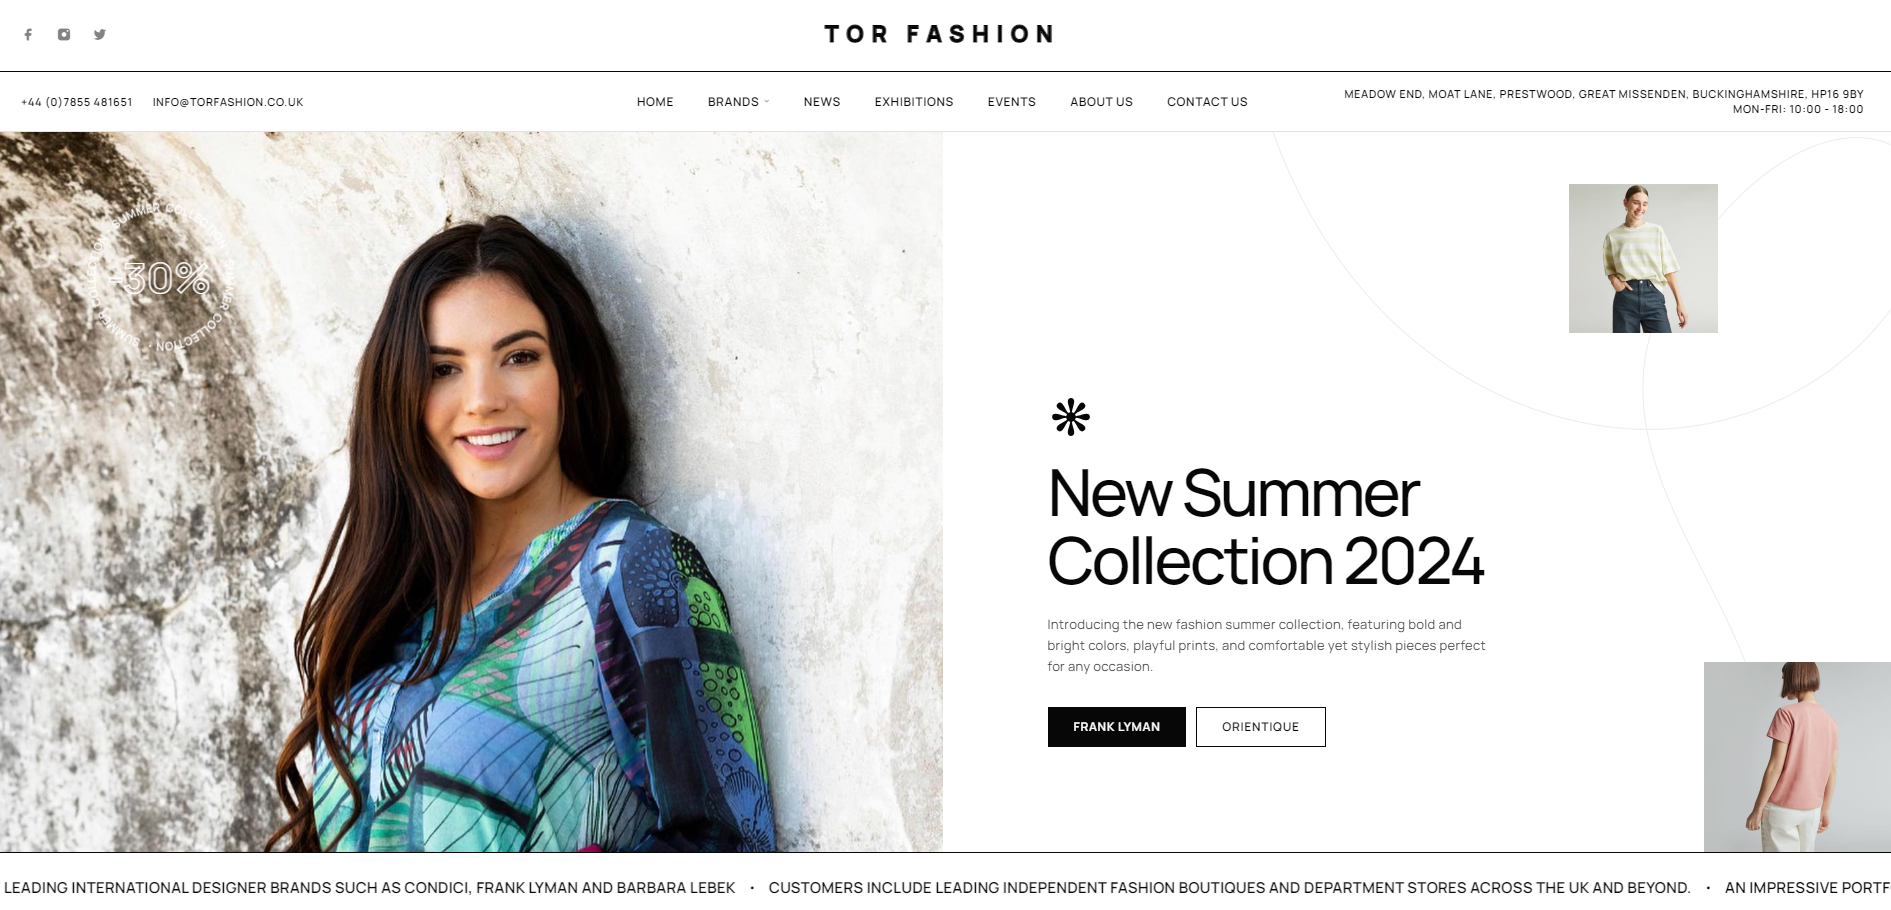Click the TOR FASHION logo
The width and height of the screenshot is (1891, 910).
pyautogui.click(x=939, y=34)
